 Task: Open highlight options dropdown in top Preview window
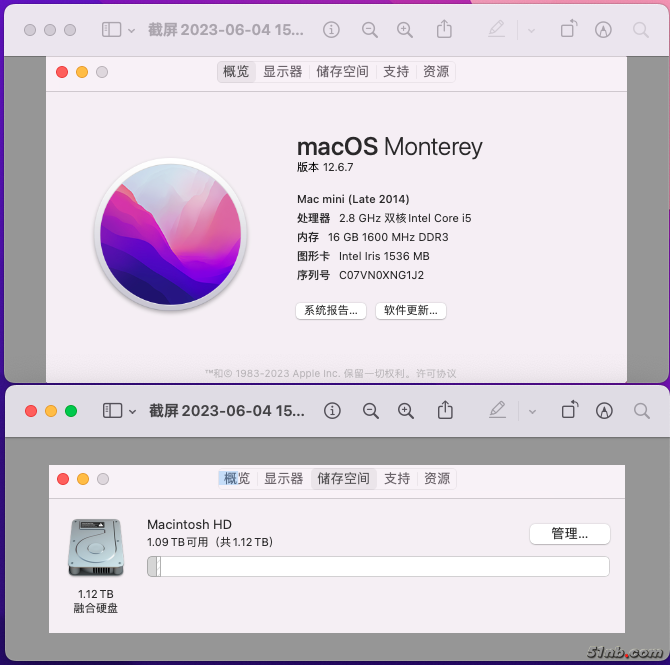(532, 31)
